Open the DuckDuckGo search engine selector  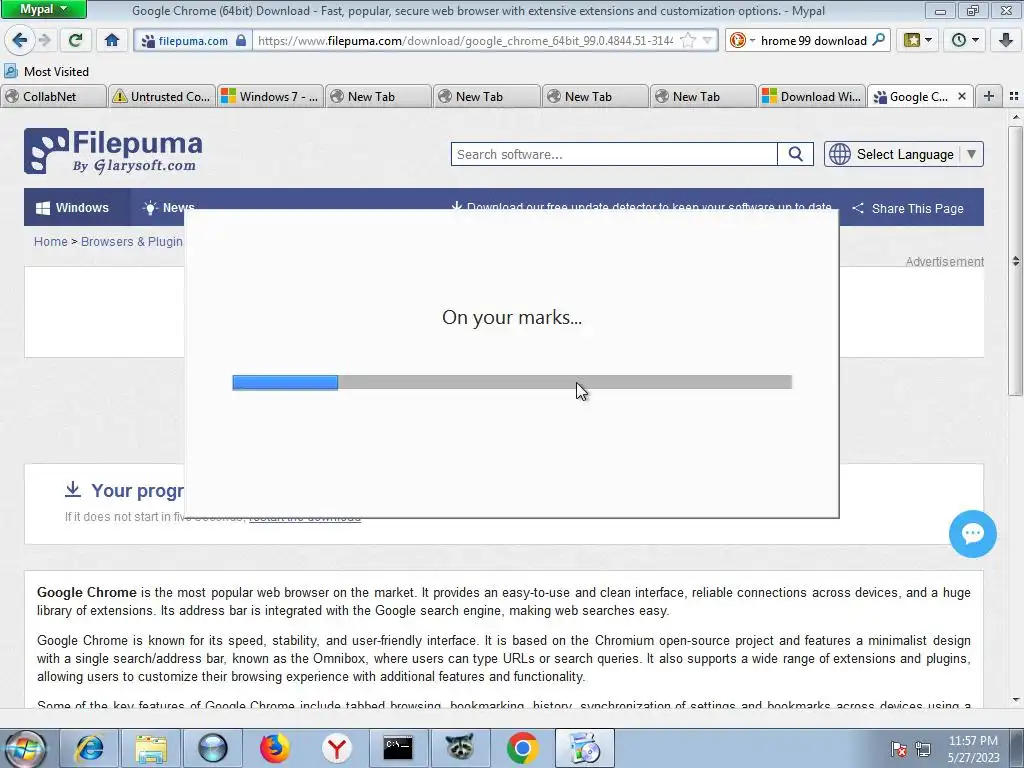(742, 40)
